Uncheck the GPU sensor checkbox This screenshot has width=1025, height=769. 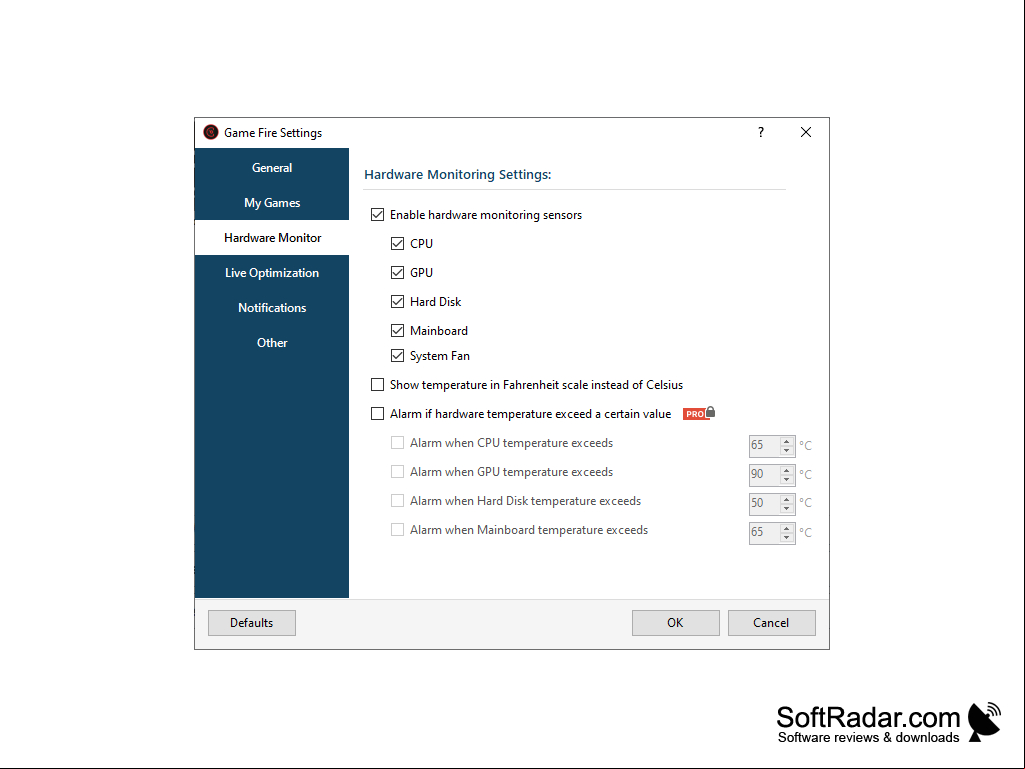[397, 273]
